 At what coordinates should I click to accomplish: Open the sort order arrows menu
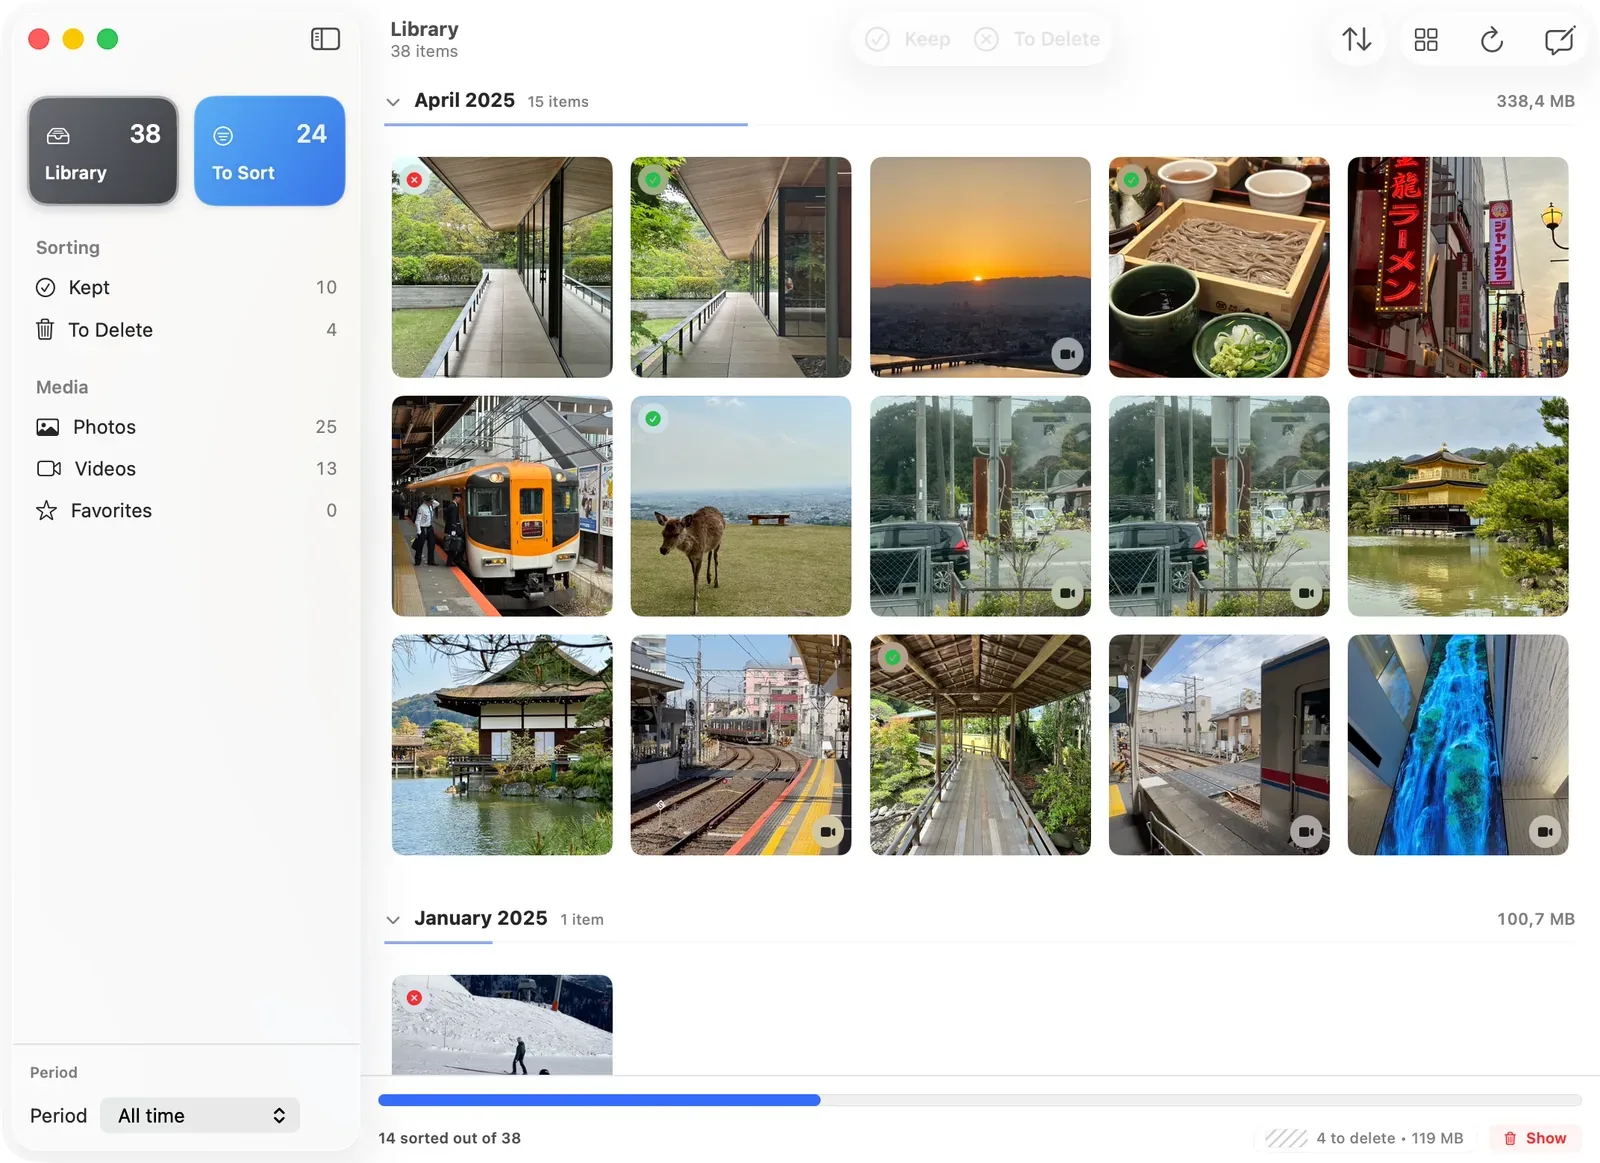click(1356, 40)
